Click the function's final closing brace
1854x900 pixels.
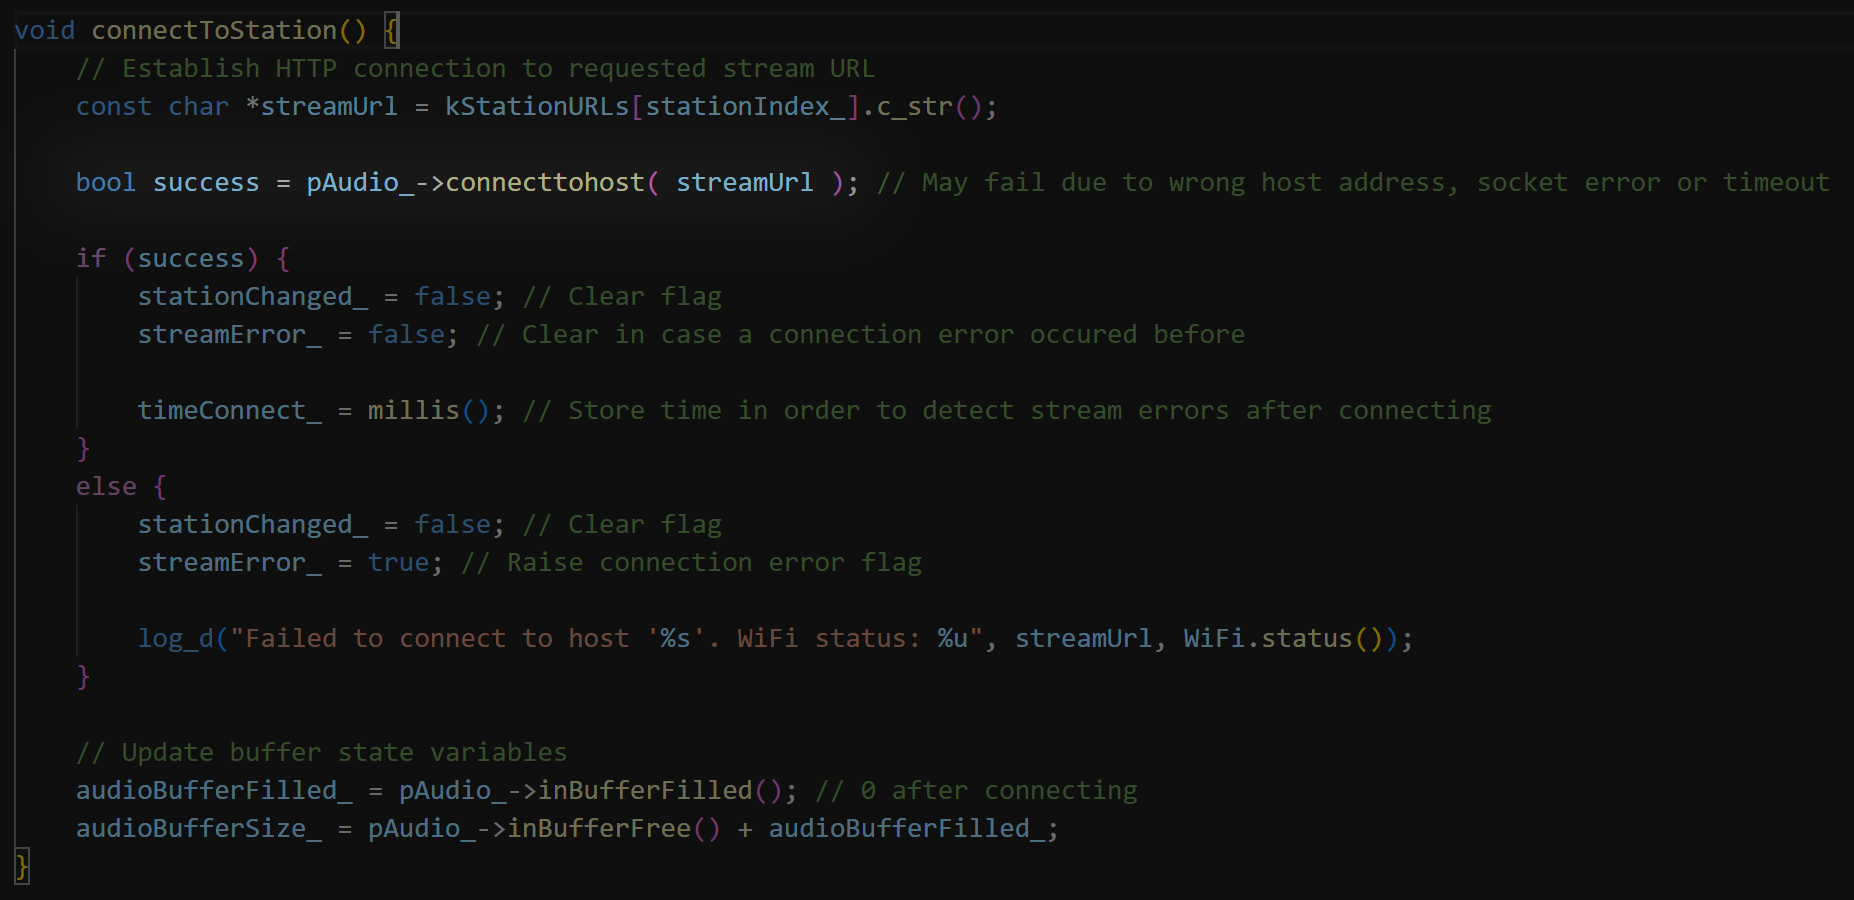point(22,866)
